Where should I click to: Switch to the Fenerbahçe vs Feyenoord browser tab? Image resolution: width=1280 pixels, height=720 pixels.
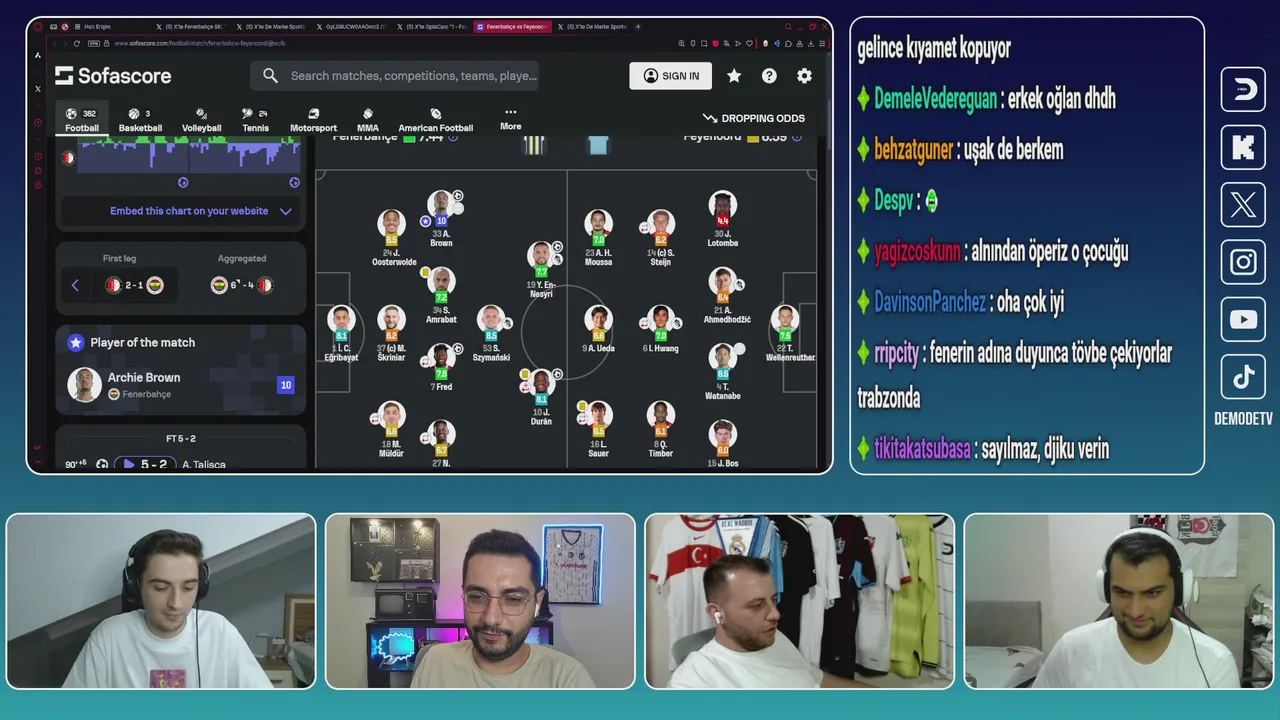click(511, 27)
